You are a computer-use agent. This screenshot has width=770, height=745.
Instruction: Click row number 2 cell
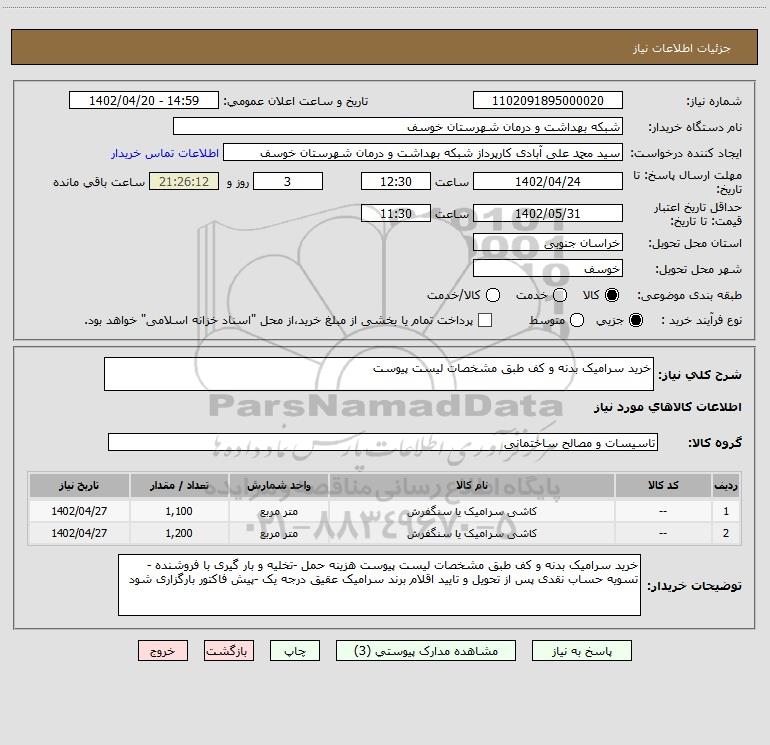726,533
